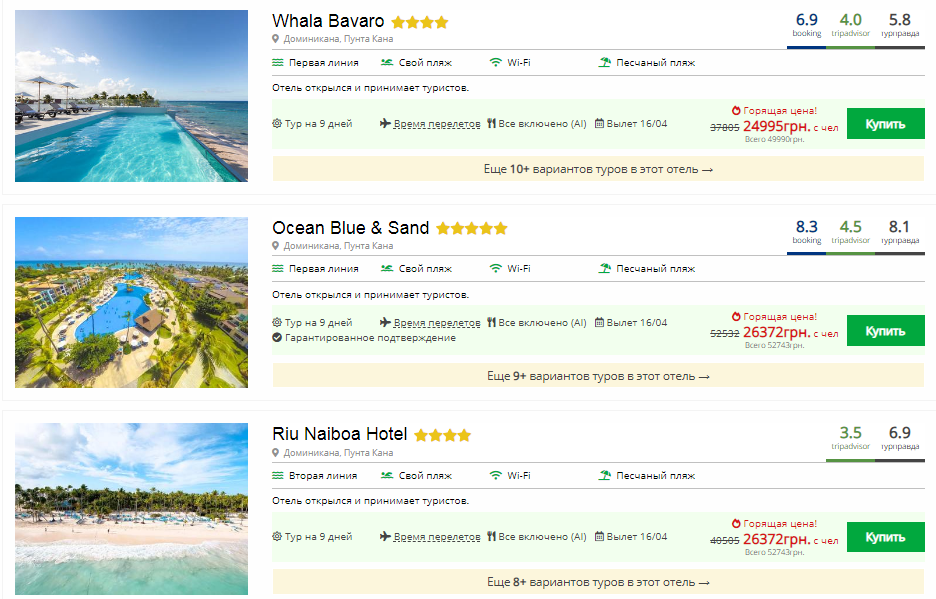The width and height of the screenshot is (936, 599).
Task: Open the tripadvisor 4.5 rating tab for Ocean Blue
Action: point(850,231)
